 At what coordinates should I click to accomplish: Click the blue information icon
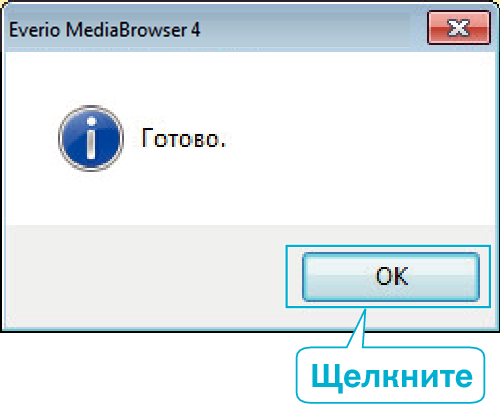(x=91, y=138)
